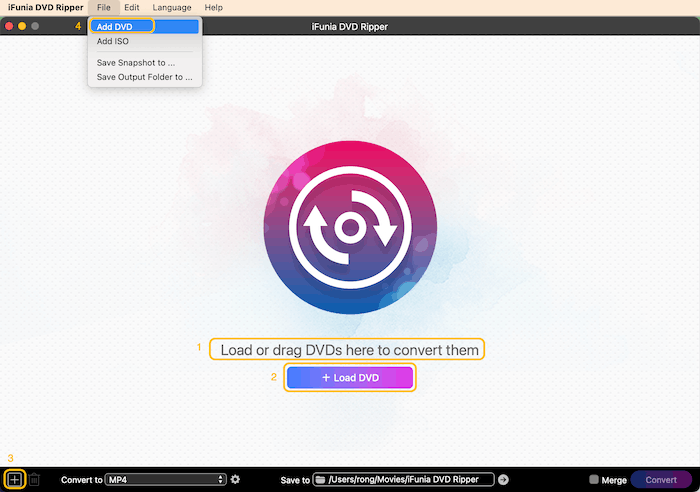Click the 'Load or drag DVDs here' text area
Viewport: 700px width, 492px height.
347,349
